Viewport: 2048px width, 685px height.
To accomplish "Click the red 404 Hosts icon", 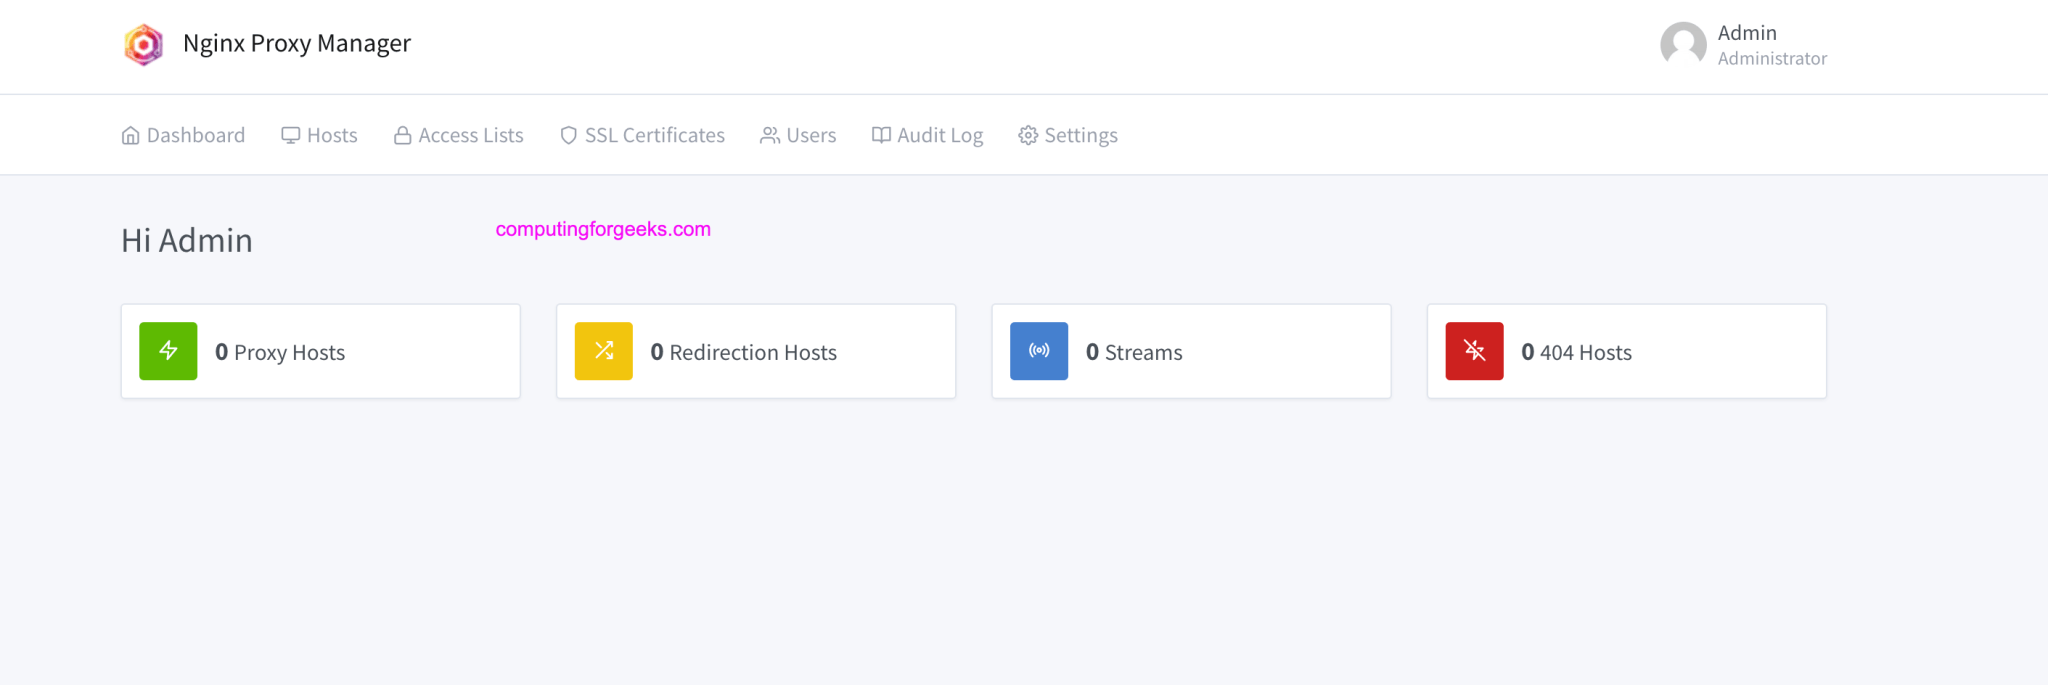I will tap(1474, 351).
